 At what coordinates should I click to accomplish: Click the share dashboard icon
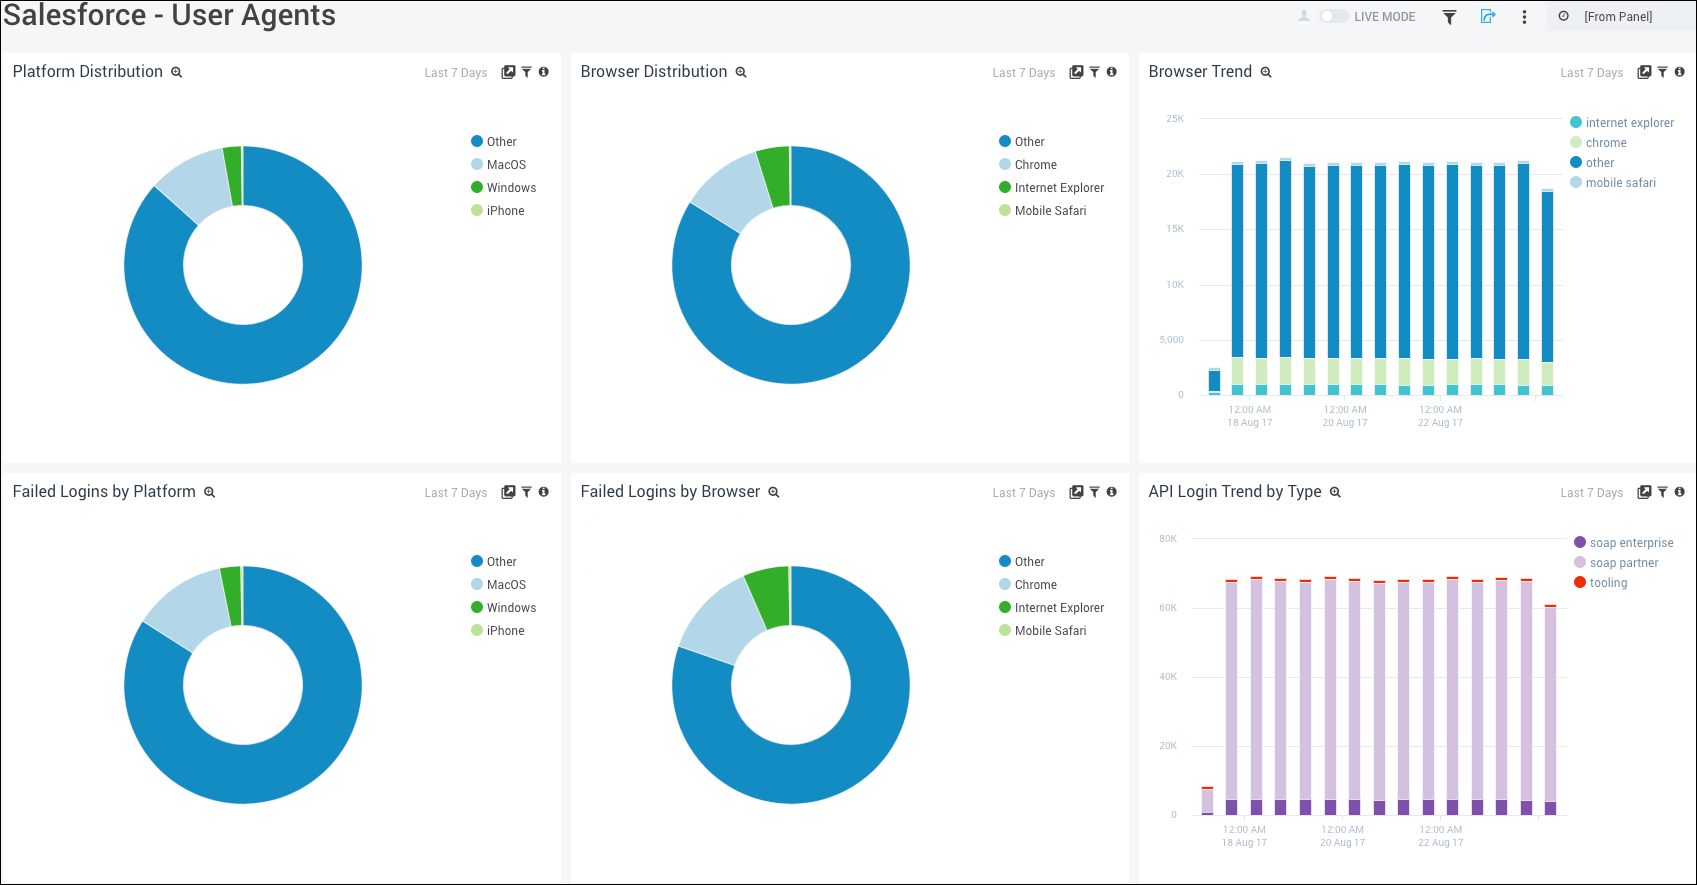(x=1488, y=17)
